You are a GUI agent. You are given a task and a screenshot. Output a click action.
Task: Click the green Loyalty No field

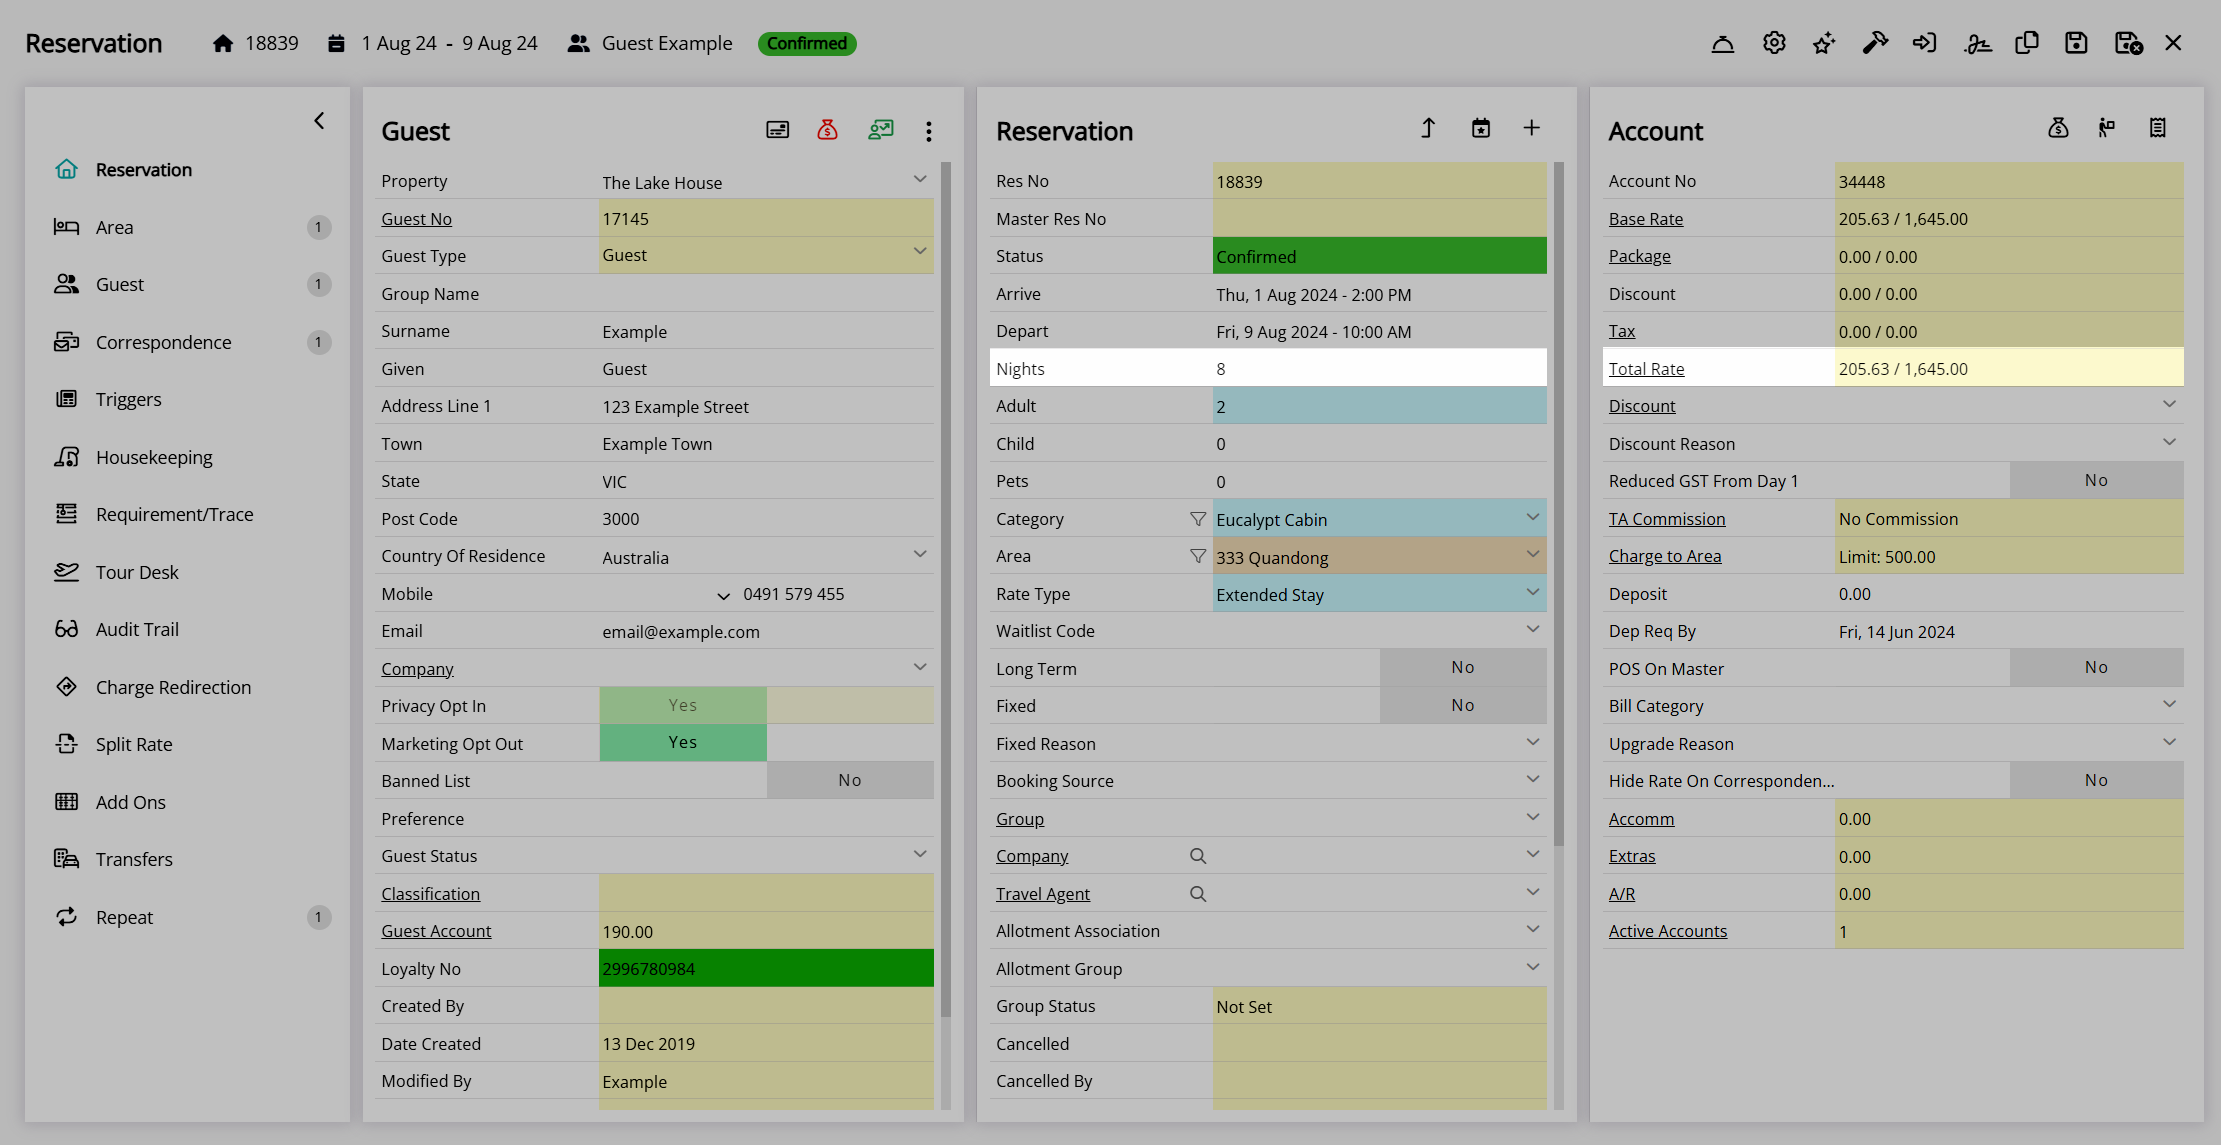click(x=766, y=968)
